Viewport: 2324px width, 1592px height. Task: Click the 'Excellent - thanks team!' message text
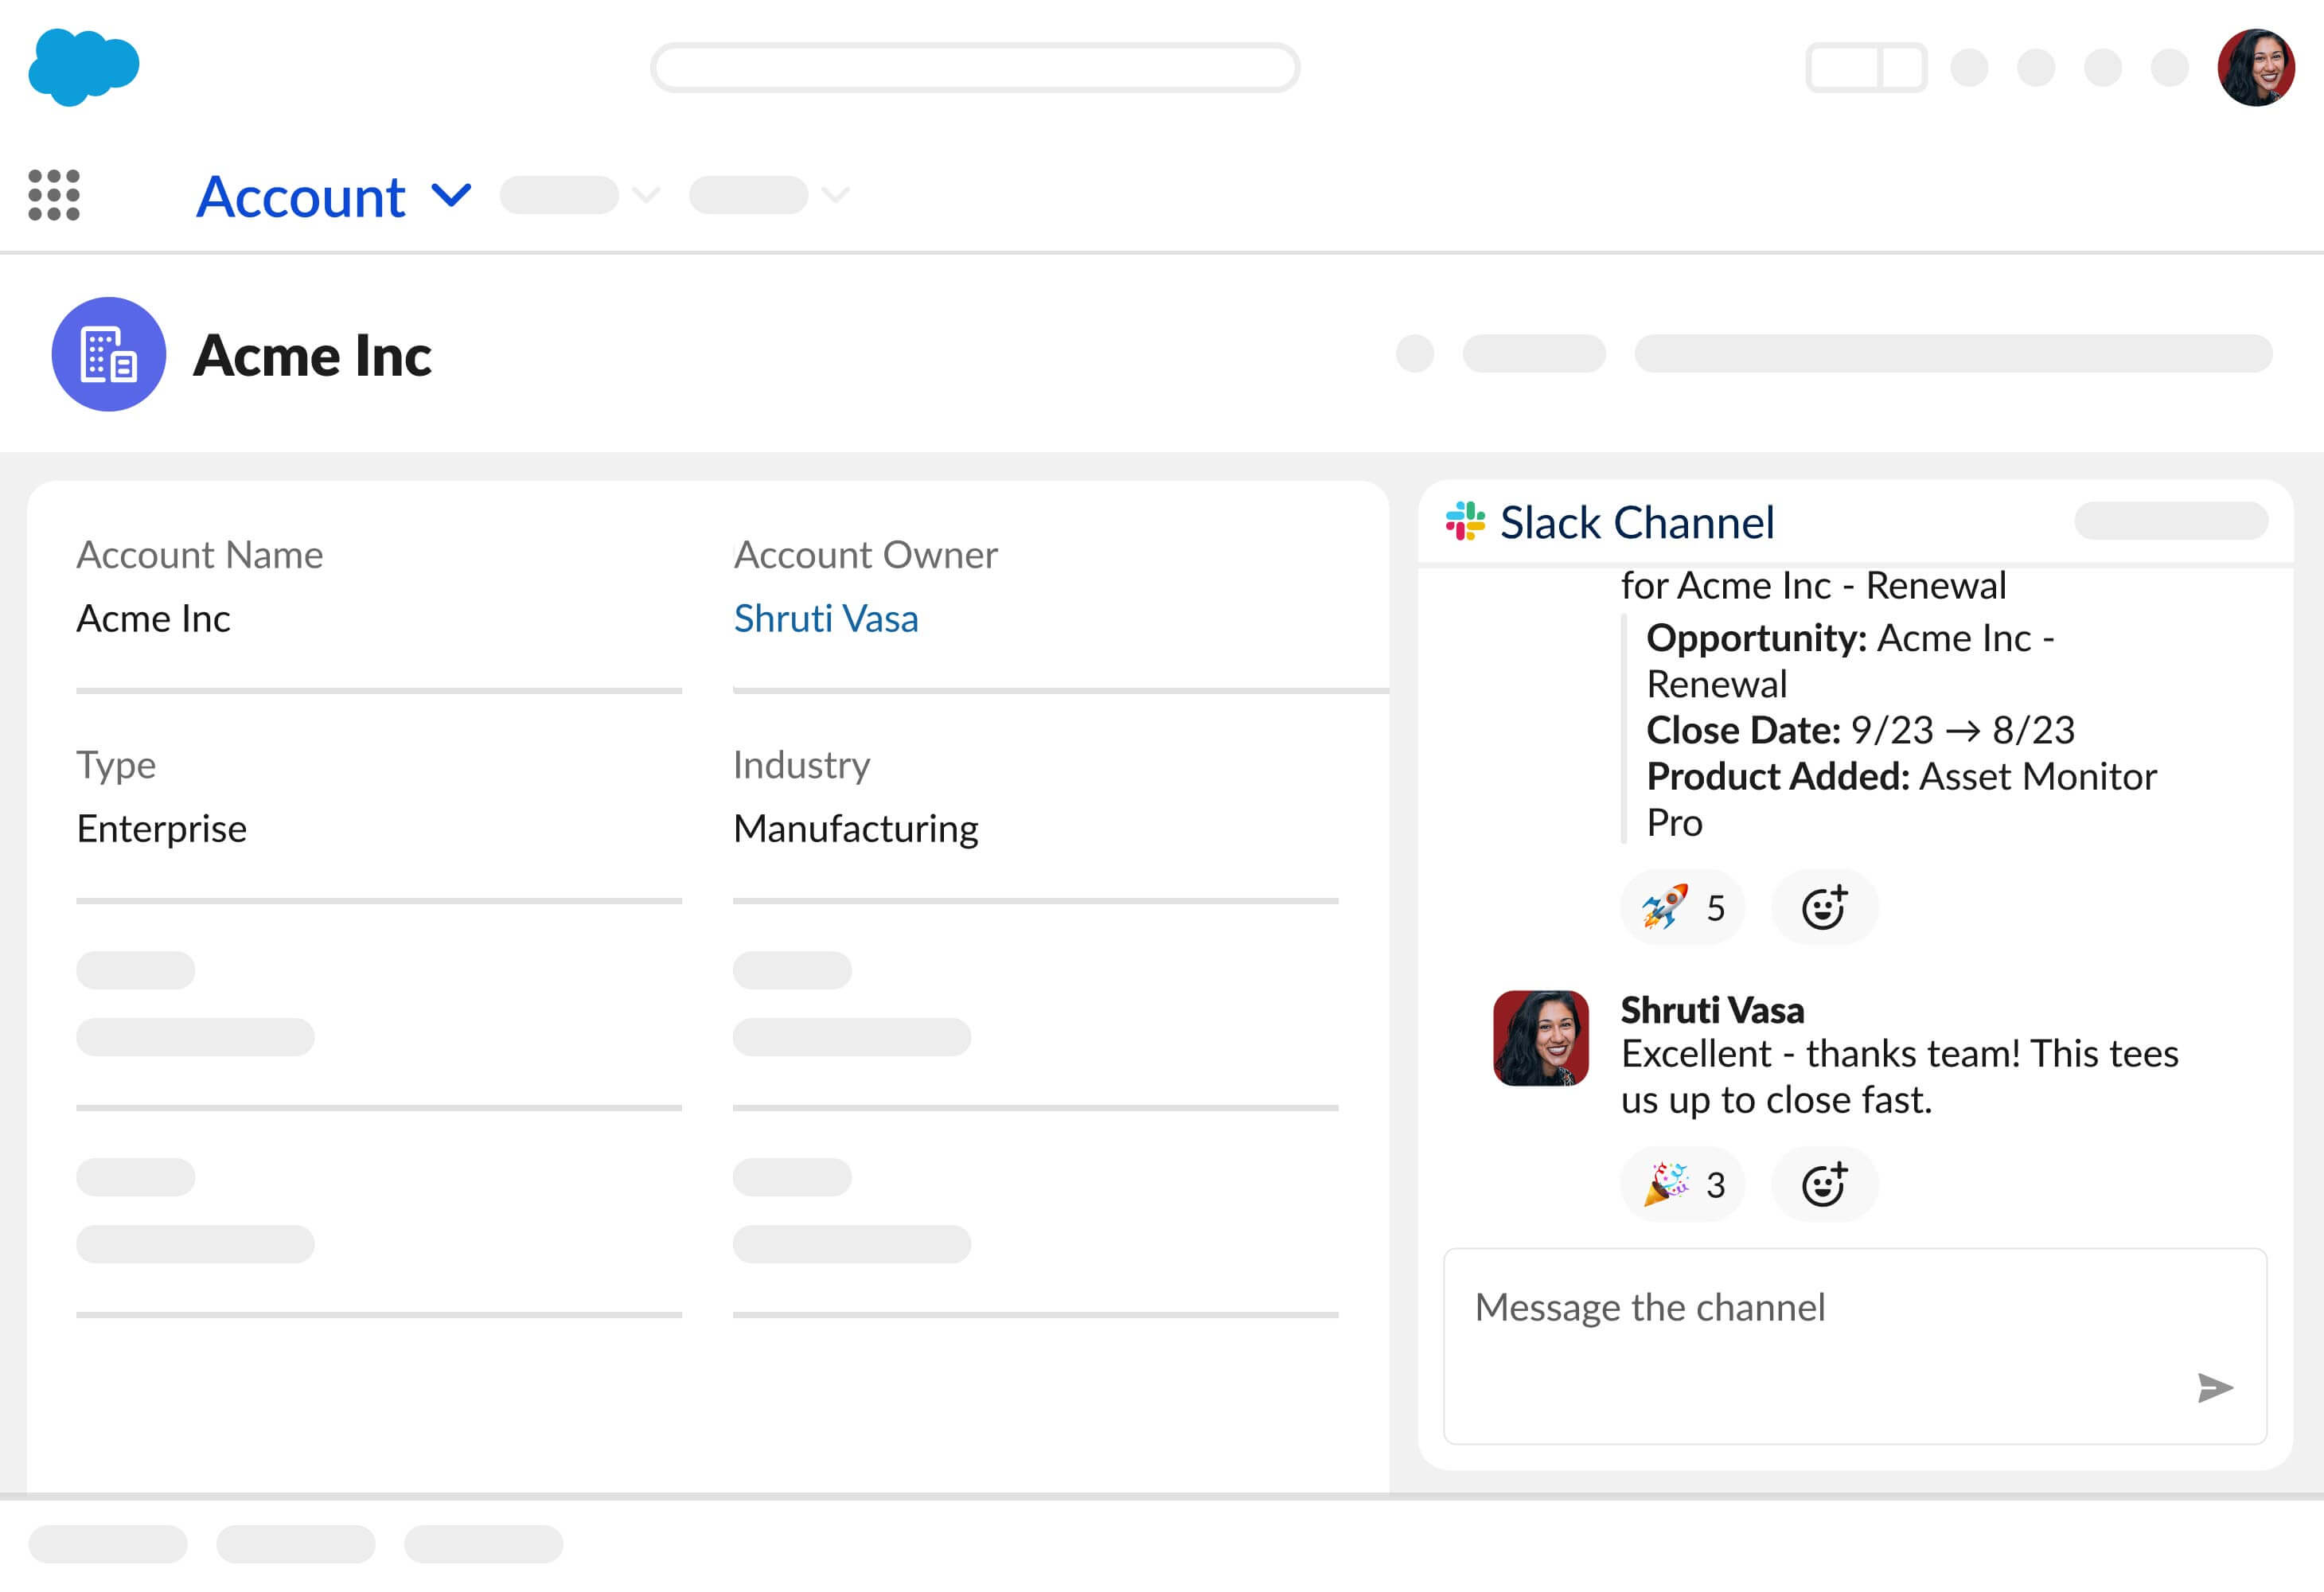1899,1077
